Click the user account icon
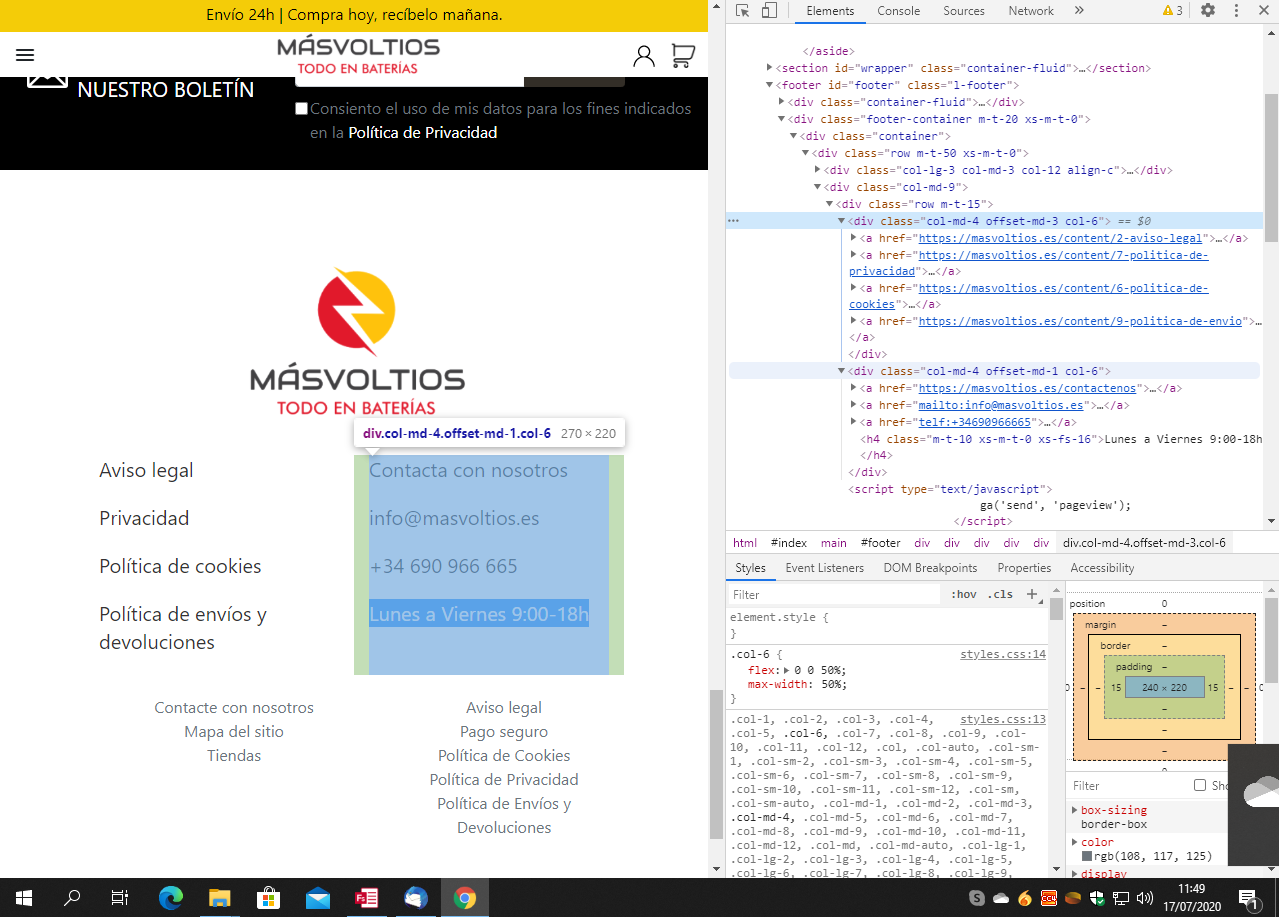 click(x=644, y=56)
